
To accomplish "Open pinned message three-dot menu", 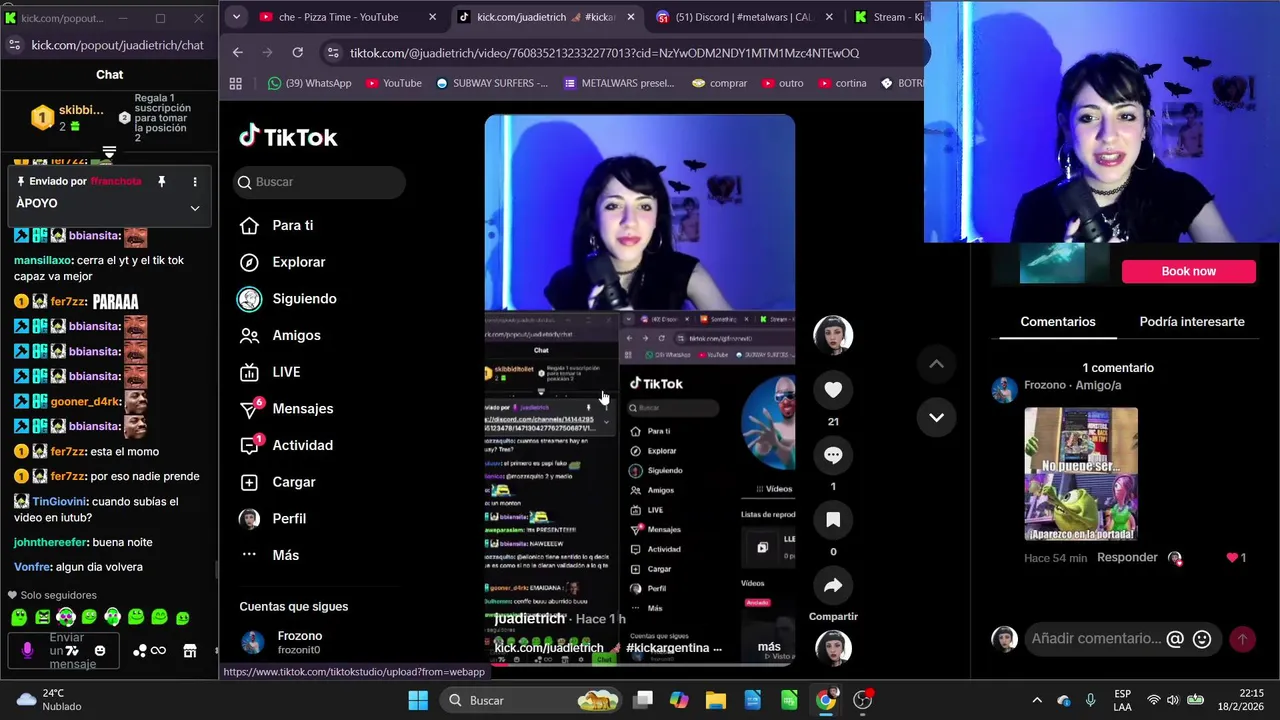I will 195,181.
